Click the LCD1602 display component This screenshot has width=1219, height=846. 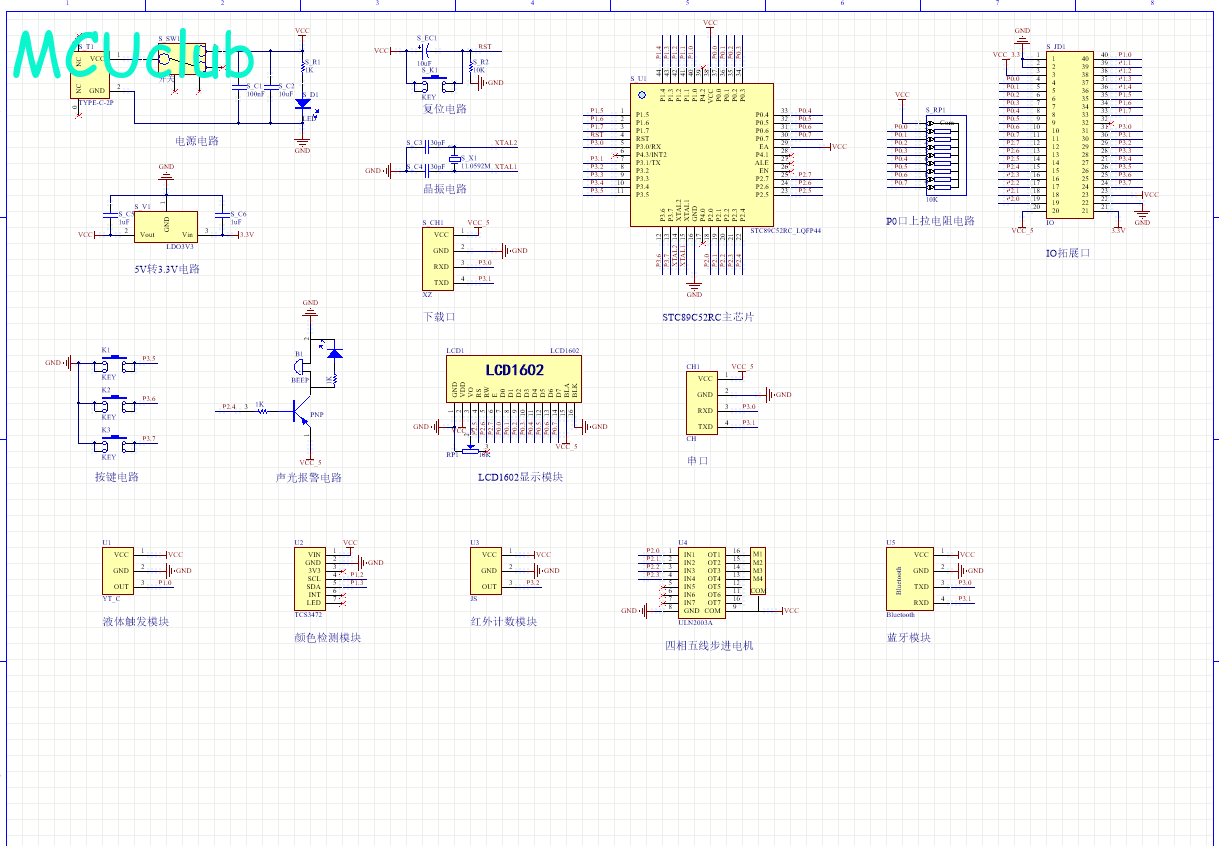[x=514, y=378]
